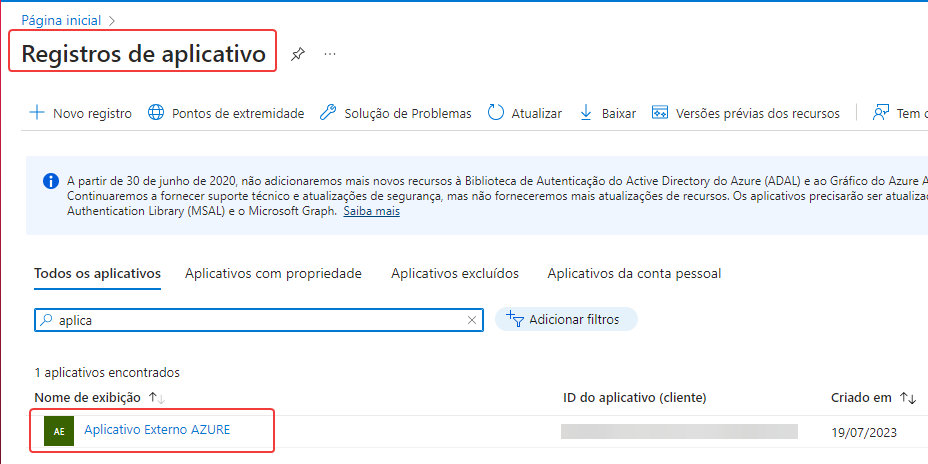Sort by Nome de exibição arrows
The height and width of the screenshot is (464, 928).
(x=156, y=398)
